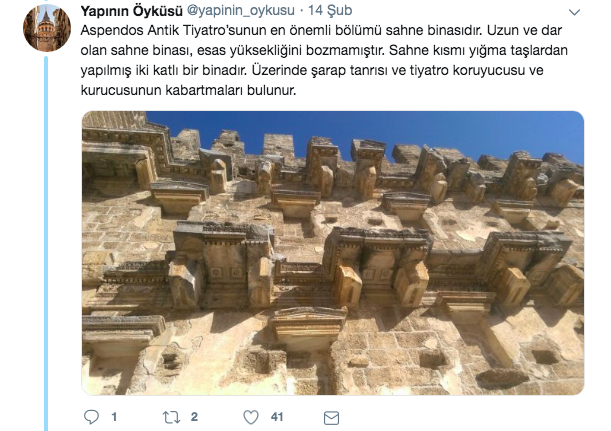Click the retweet count number 2
Viewport: 611px width, 431px height.
click(194, 417)
